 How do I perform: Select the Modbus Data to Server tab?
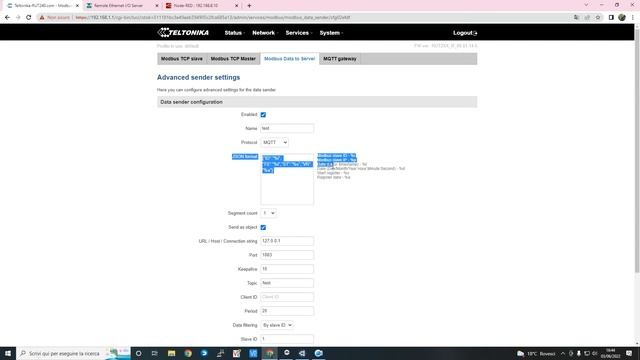289,59
